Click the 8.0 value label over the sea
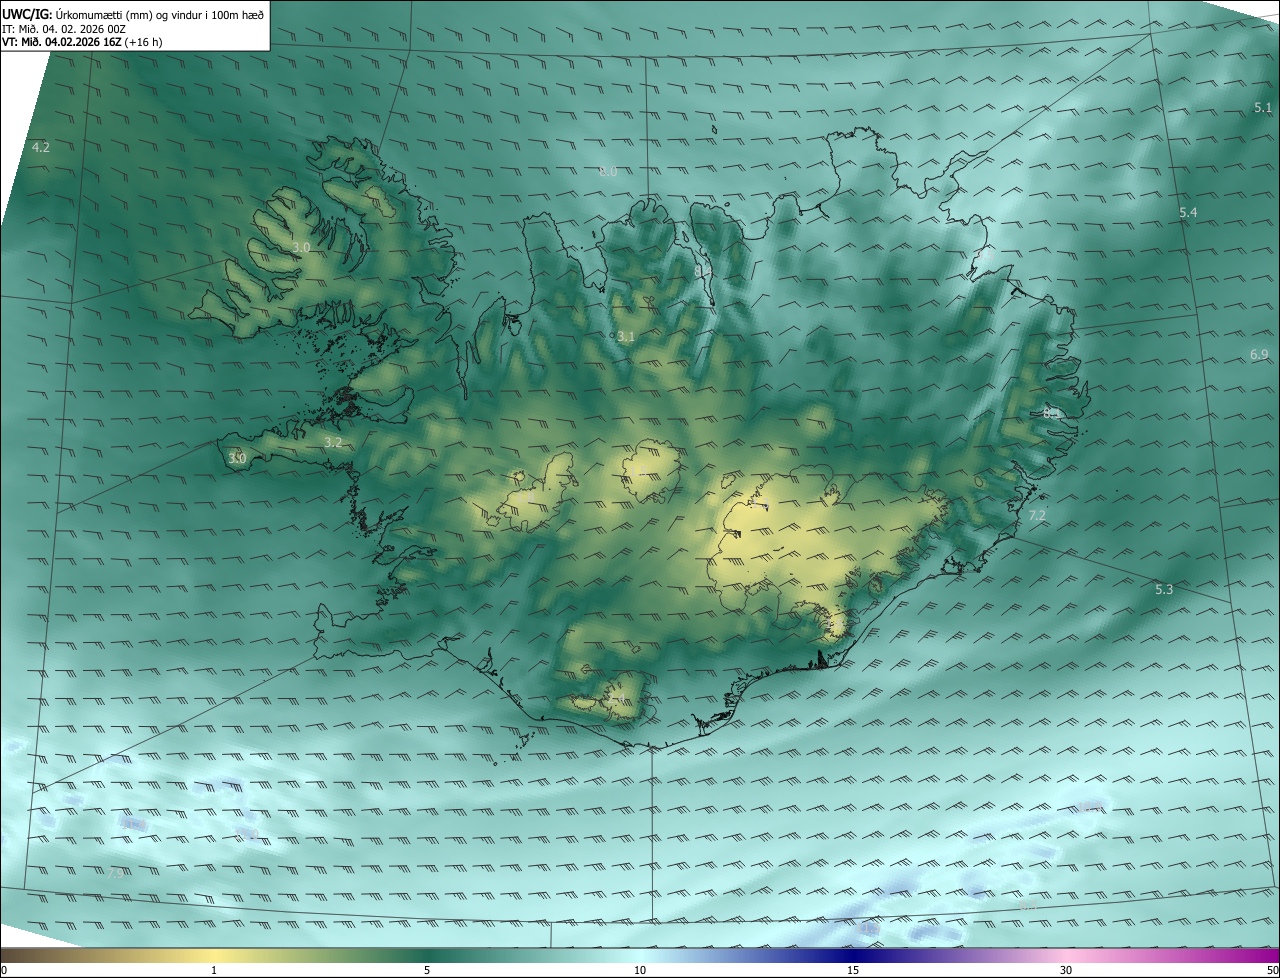 608,171
